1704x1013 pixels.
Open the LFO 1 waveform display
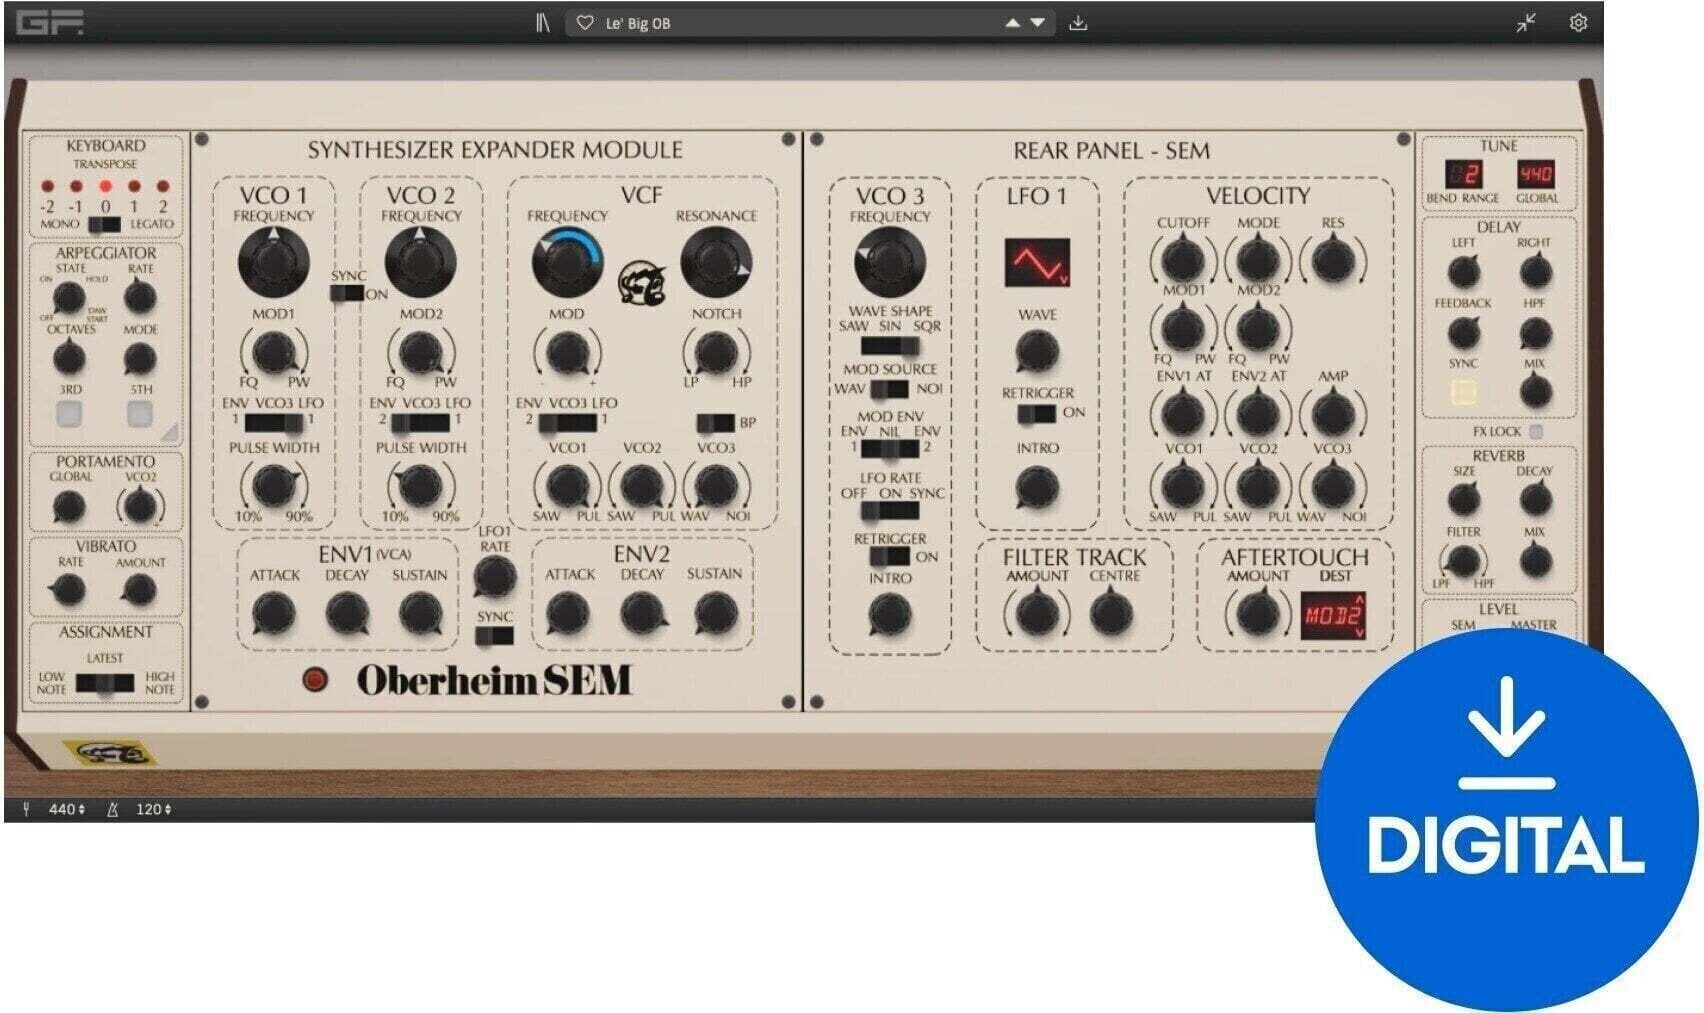1037,263
